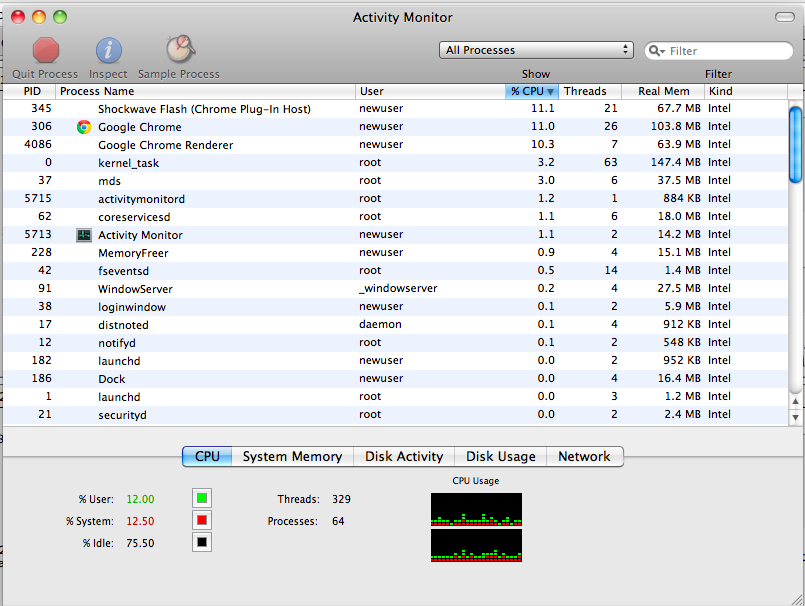Screen dimensions: 805x606
Task: Click the Activity Monitor process name
Action: click(x=140, y=235)
